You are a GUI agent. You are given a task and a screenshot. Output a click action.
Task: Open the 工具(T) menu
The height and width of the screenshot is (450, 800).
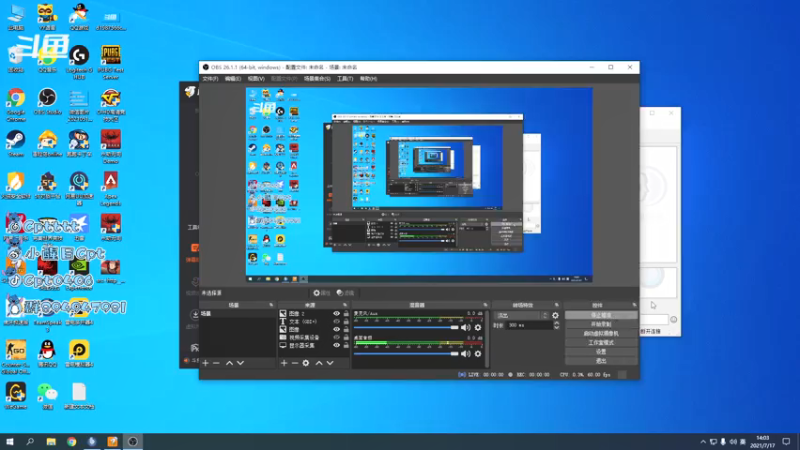pos(345,79)
